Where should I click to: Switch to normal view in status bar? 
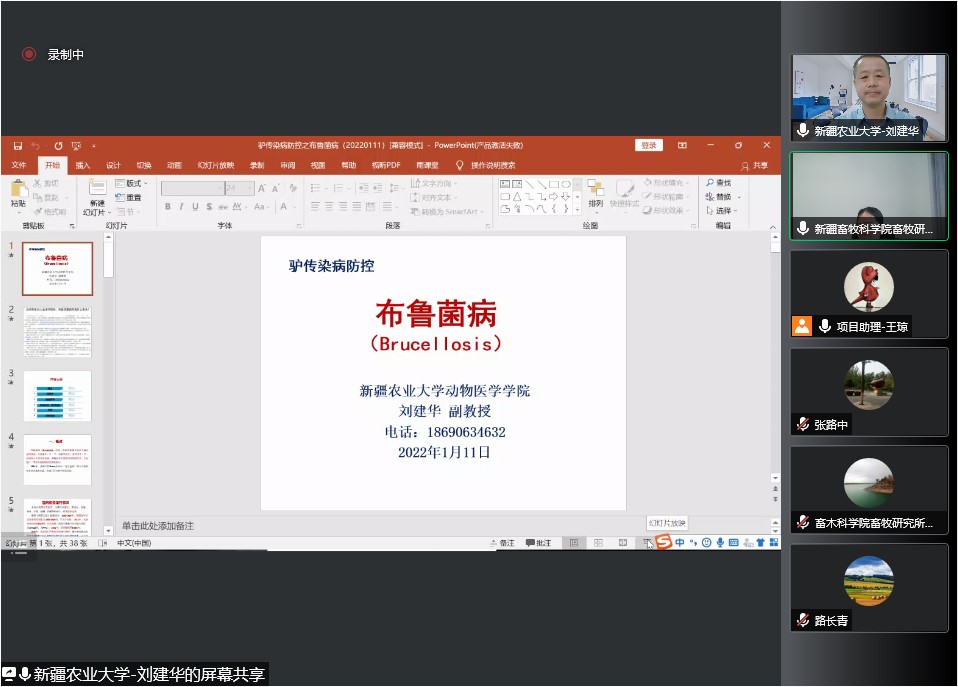[573, 543]
